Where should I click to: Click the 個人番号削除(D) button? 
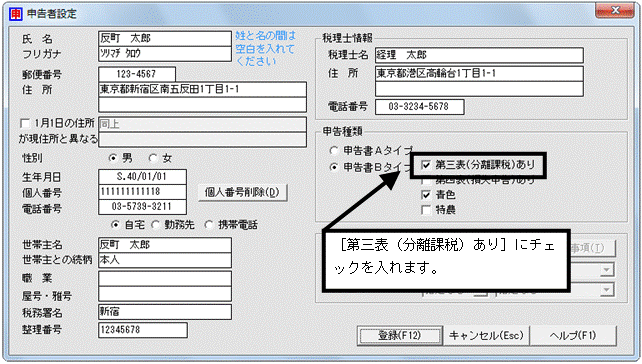coord(242,192)
